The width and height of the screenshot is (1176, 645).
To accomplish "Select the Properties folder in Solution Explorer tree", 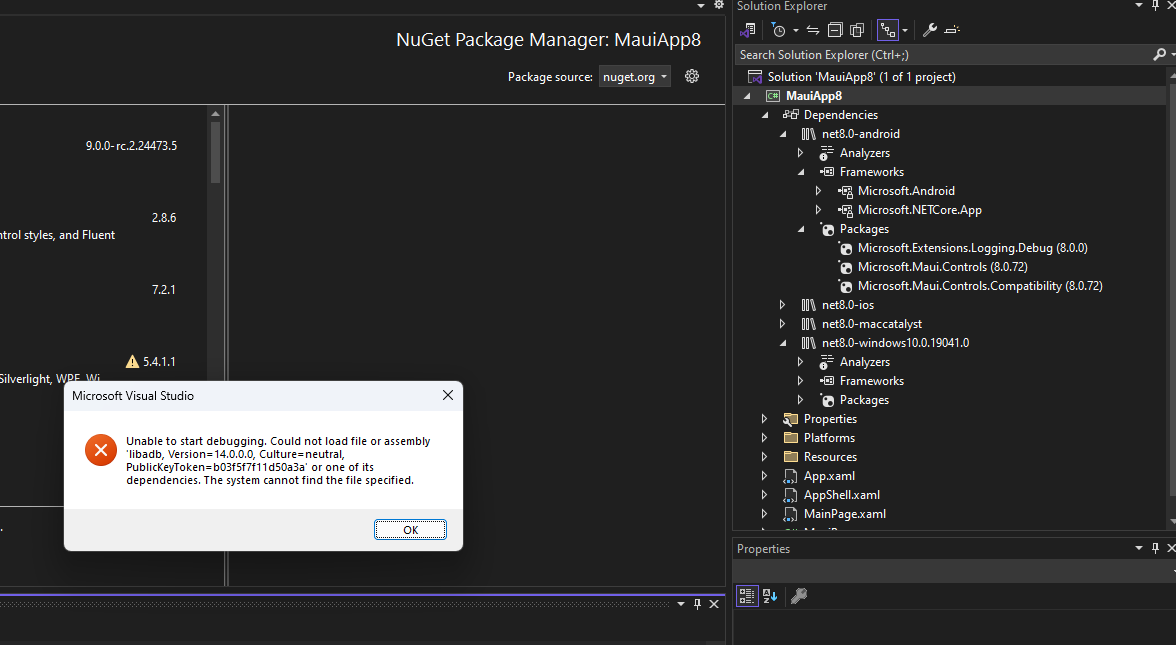I will pyautogui.click(x=830, y=418).
